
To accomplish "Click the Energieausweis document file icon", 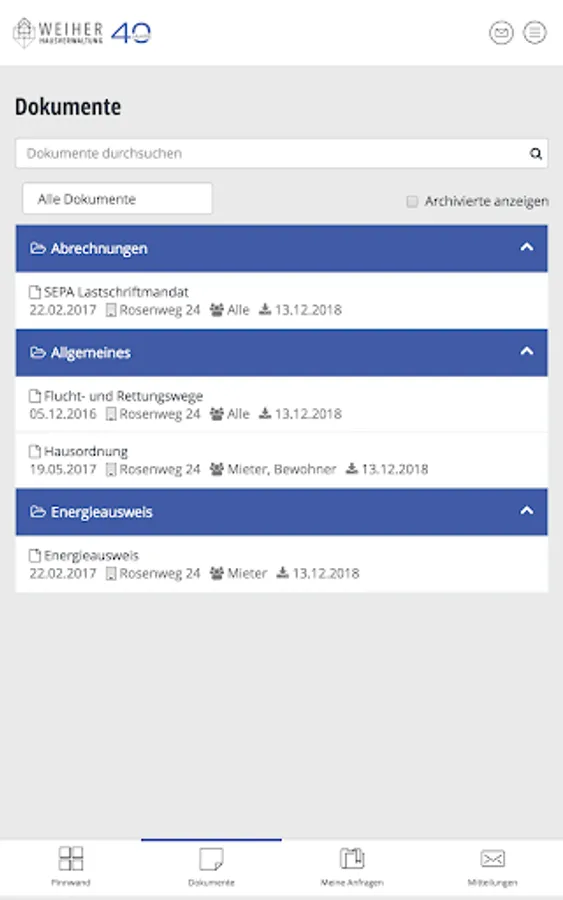I will click(x=35, y=556).
